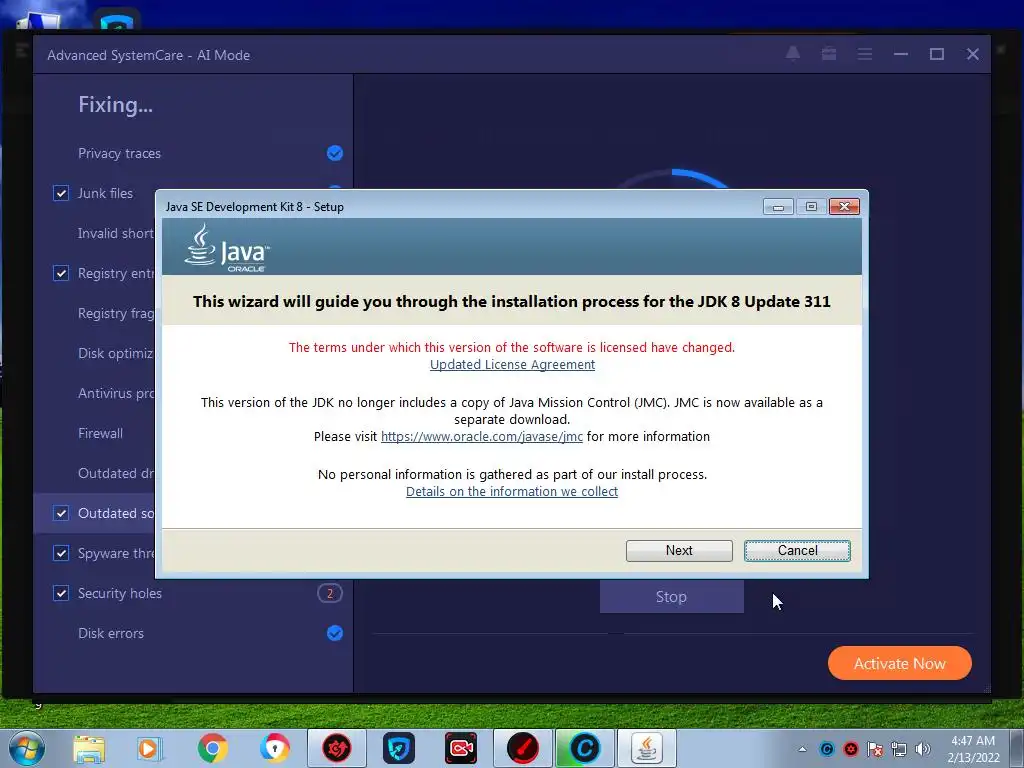Open File Explorer from the taskbar
The image size is (1024, 768).
pos(89,748)
